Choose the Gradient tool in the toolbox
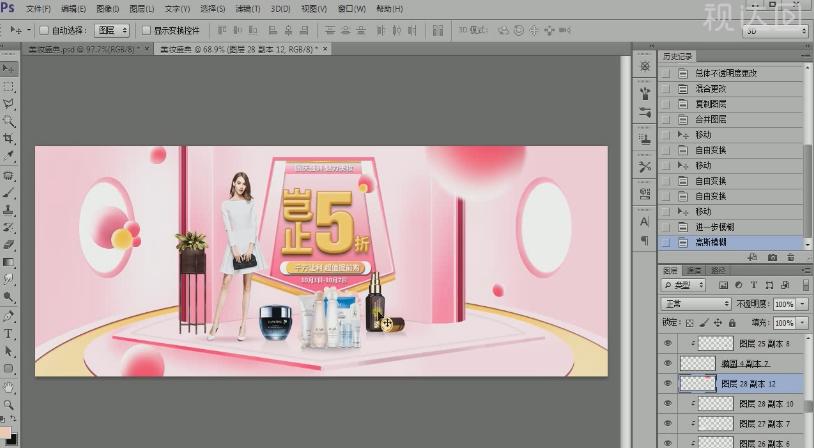The height and width of the screenshot is (448, 814). (x=9, y=262)
